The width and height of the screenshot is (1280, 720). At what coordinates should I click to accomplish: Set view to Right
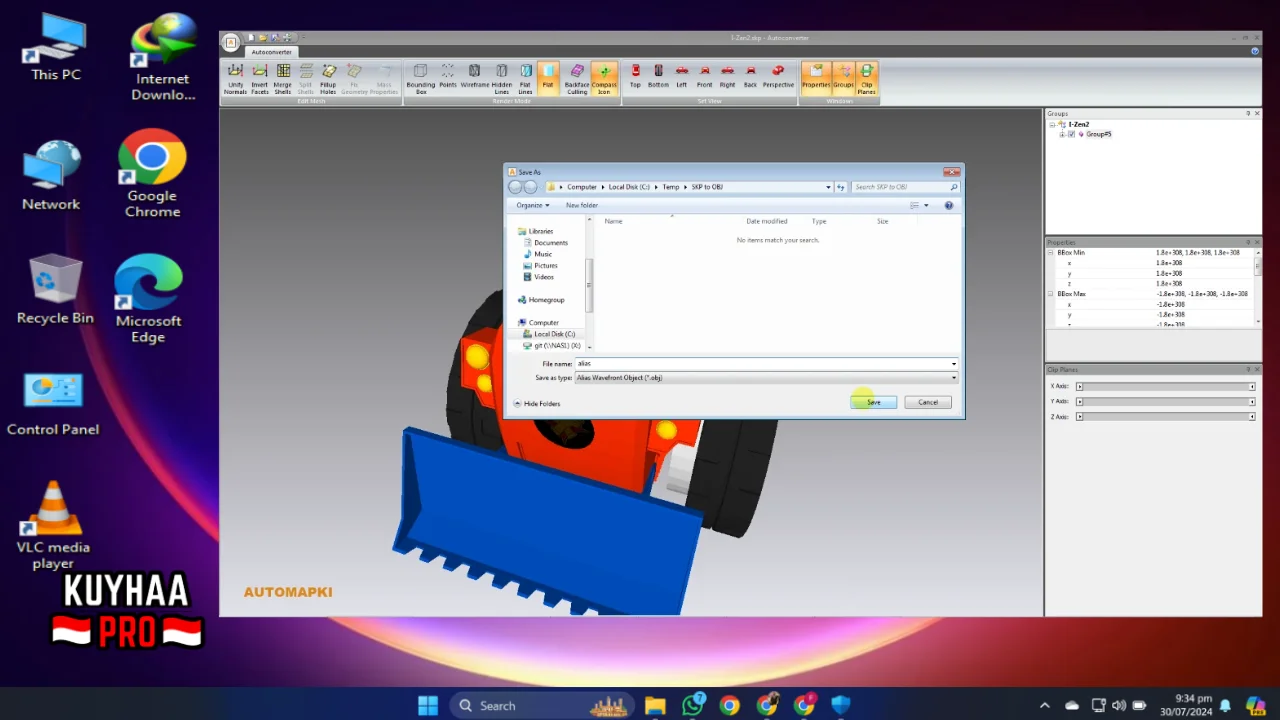[x=728, y=76]
